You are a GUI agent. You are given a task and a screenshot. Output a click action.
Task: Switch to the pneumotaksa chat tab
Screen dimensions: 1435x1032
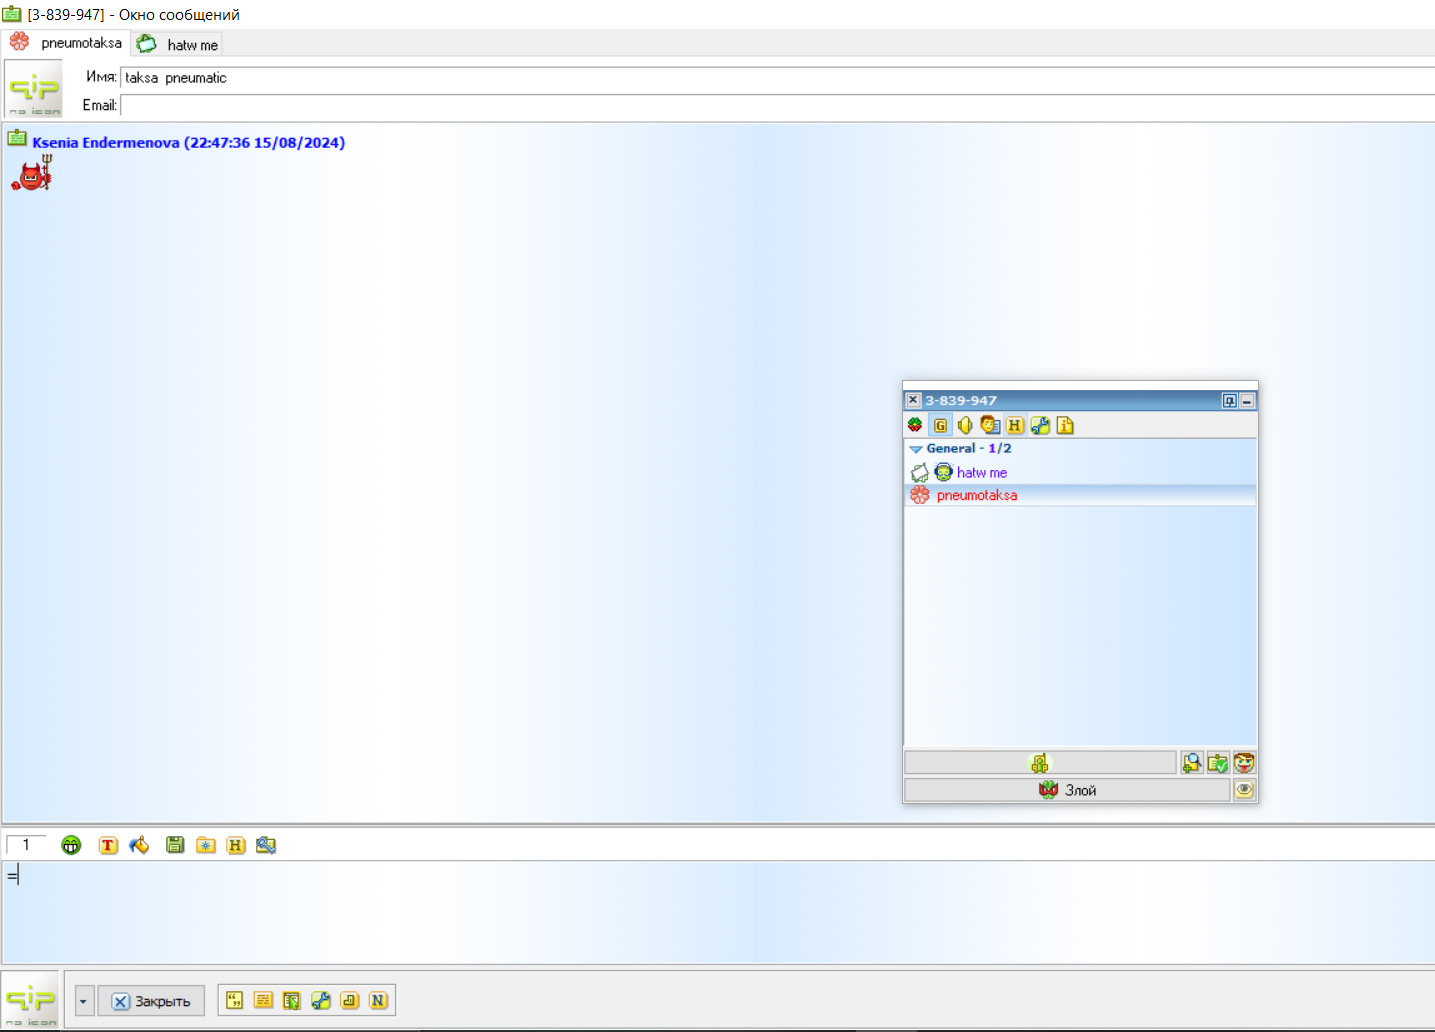[66, 43]
